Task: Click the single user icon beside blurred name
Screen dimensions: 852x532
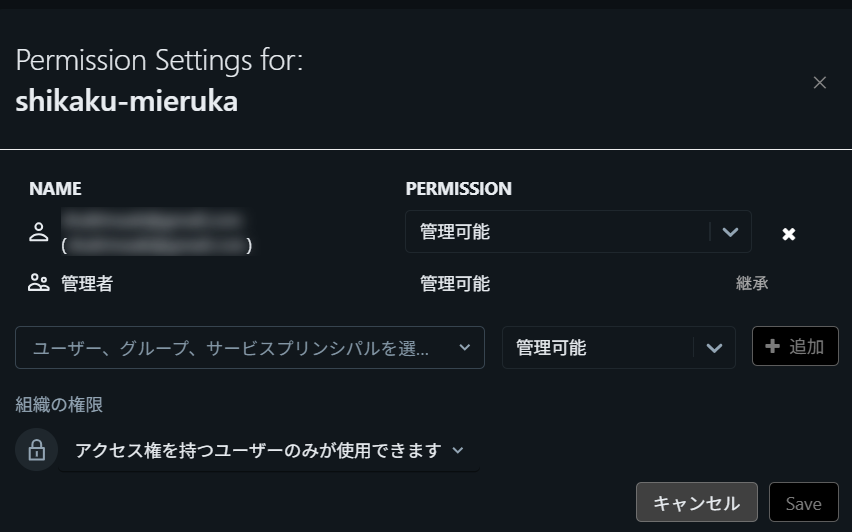Action: click(38, 232)
